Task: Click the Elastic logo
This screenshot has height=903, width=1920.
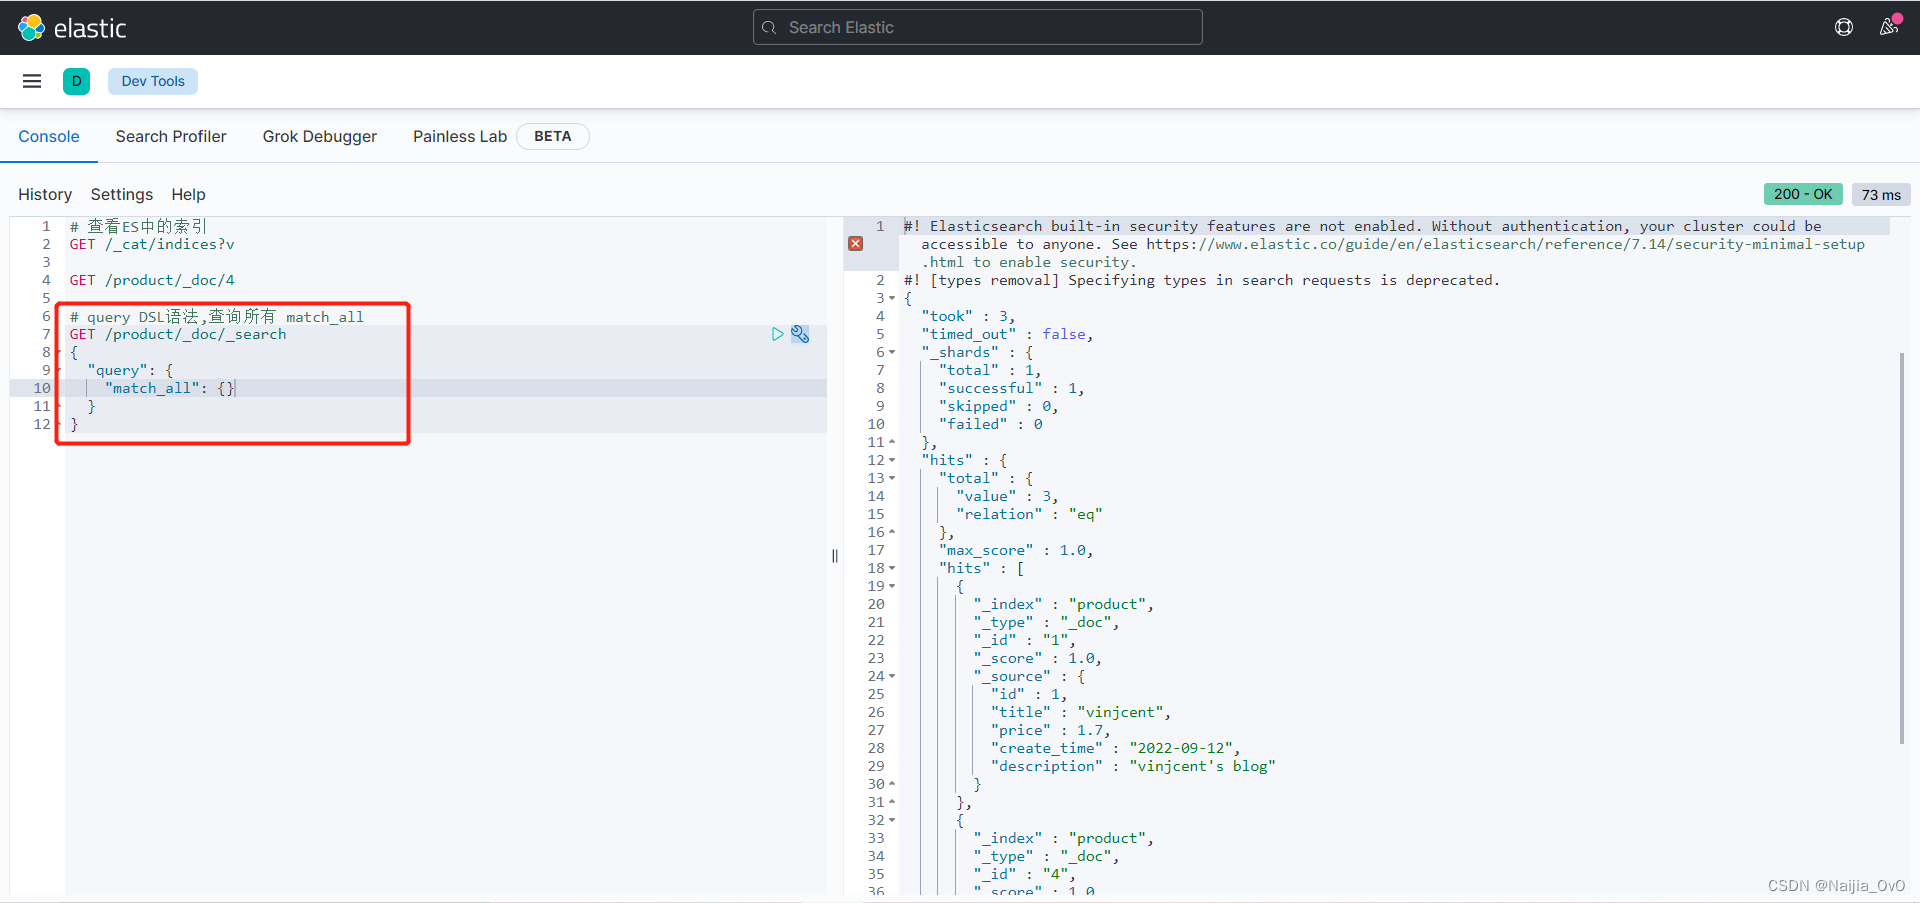Action: (72, 28)
